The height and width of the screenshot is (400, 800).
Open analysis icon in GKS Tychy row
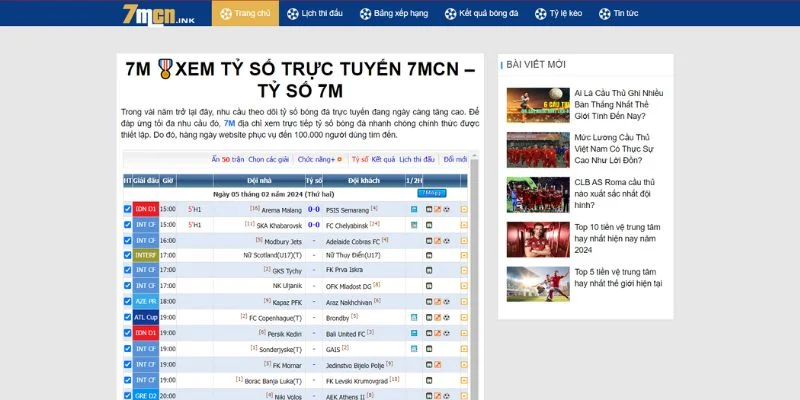[x=429, y=270]
